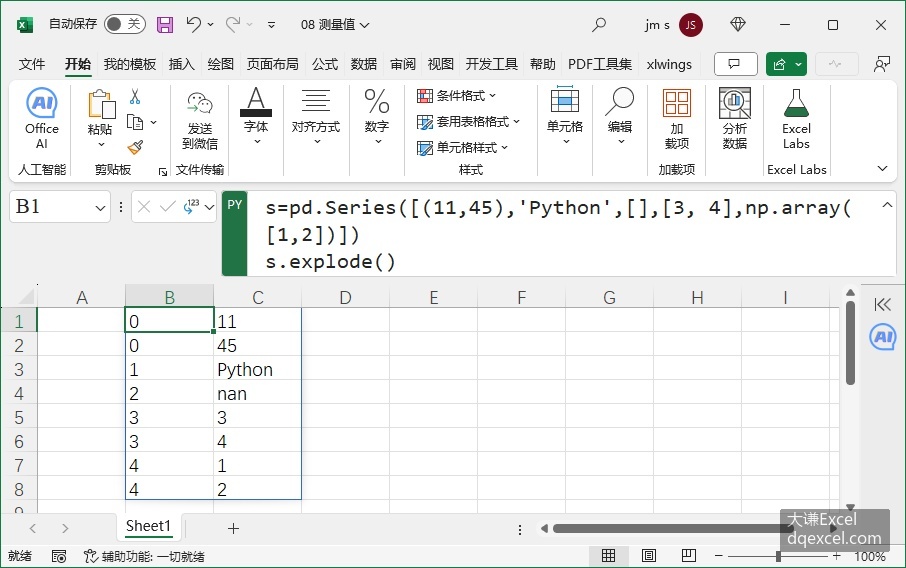The width and height of the screenshot is (906, 568).
Task: Collapse side pane with double chevron
Action: click(882, 305)
